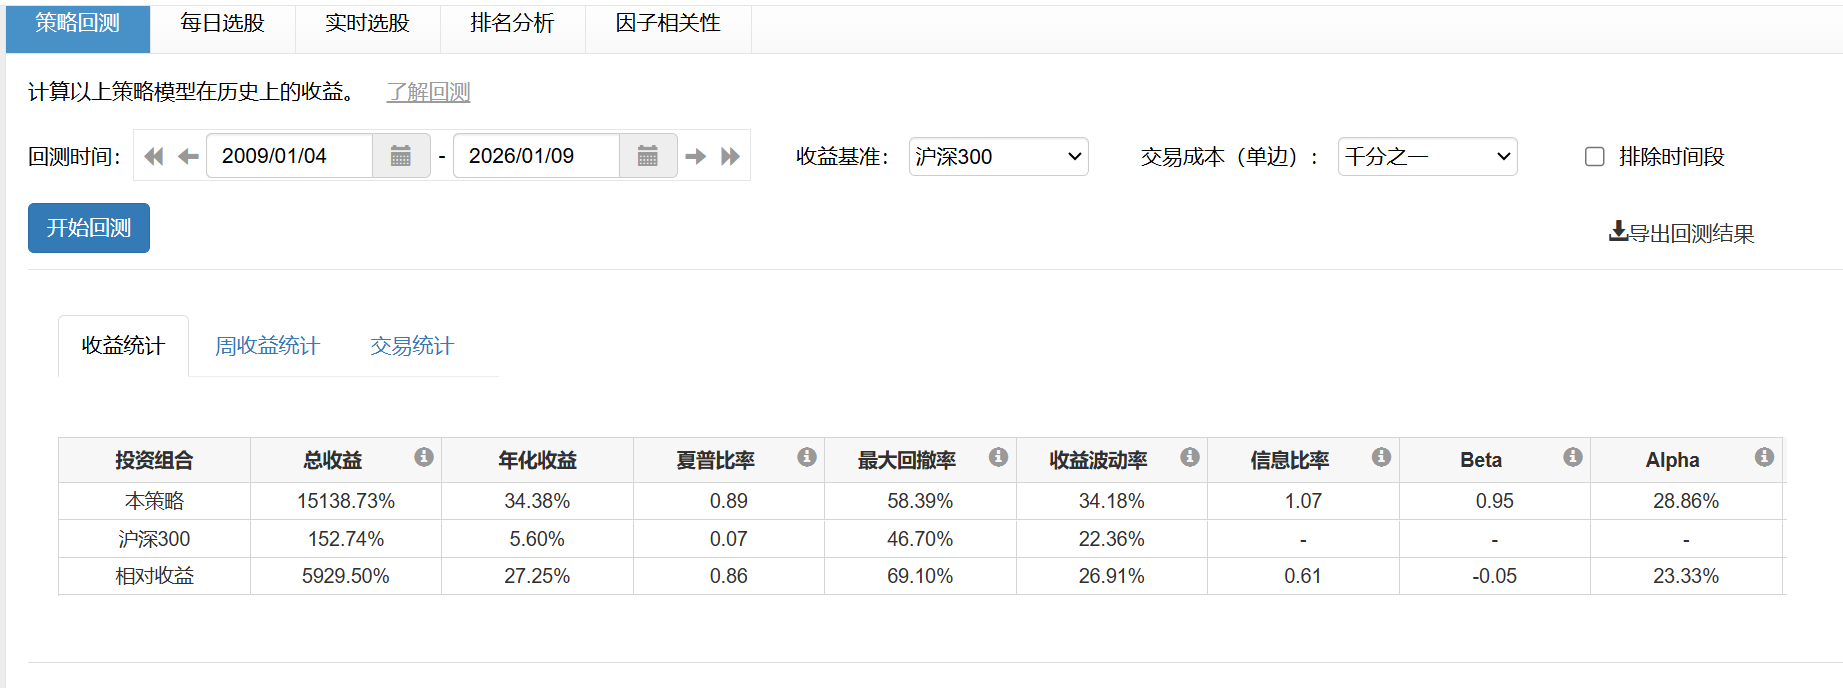Open end date calendar picker
Viewport: 1843px width, 688px height.
tap(648, 156)
